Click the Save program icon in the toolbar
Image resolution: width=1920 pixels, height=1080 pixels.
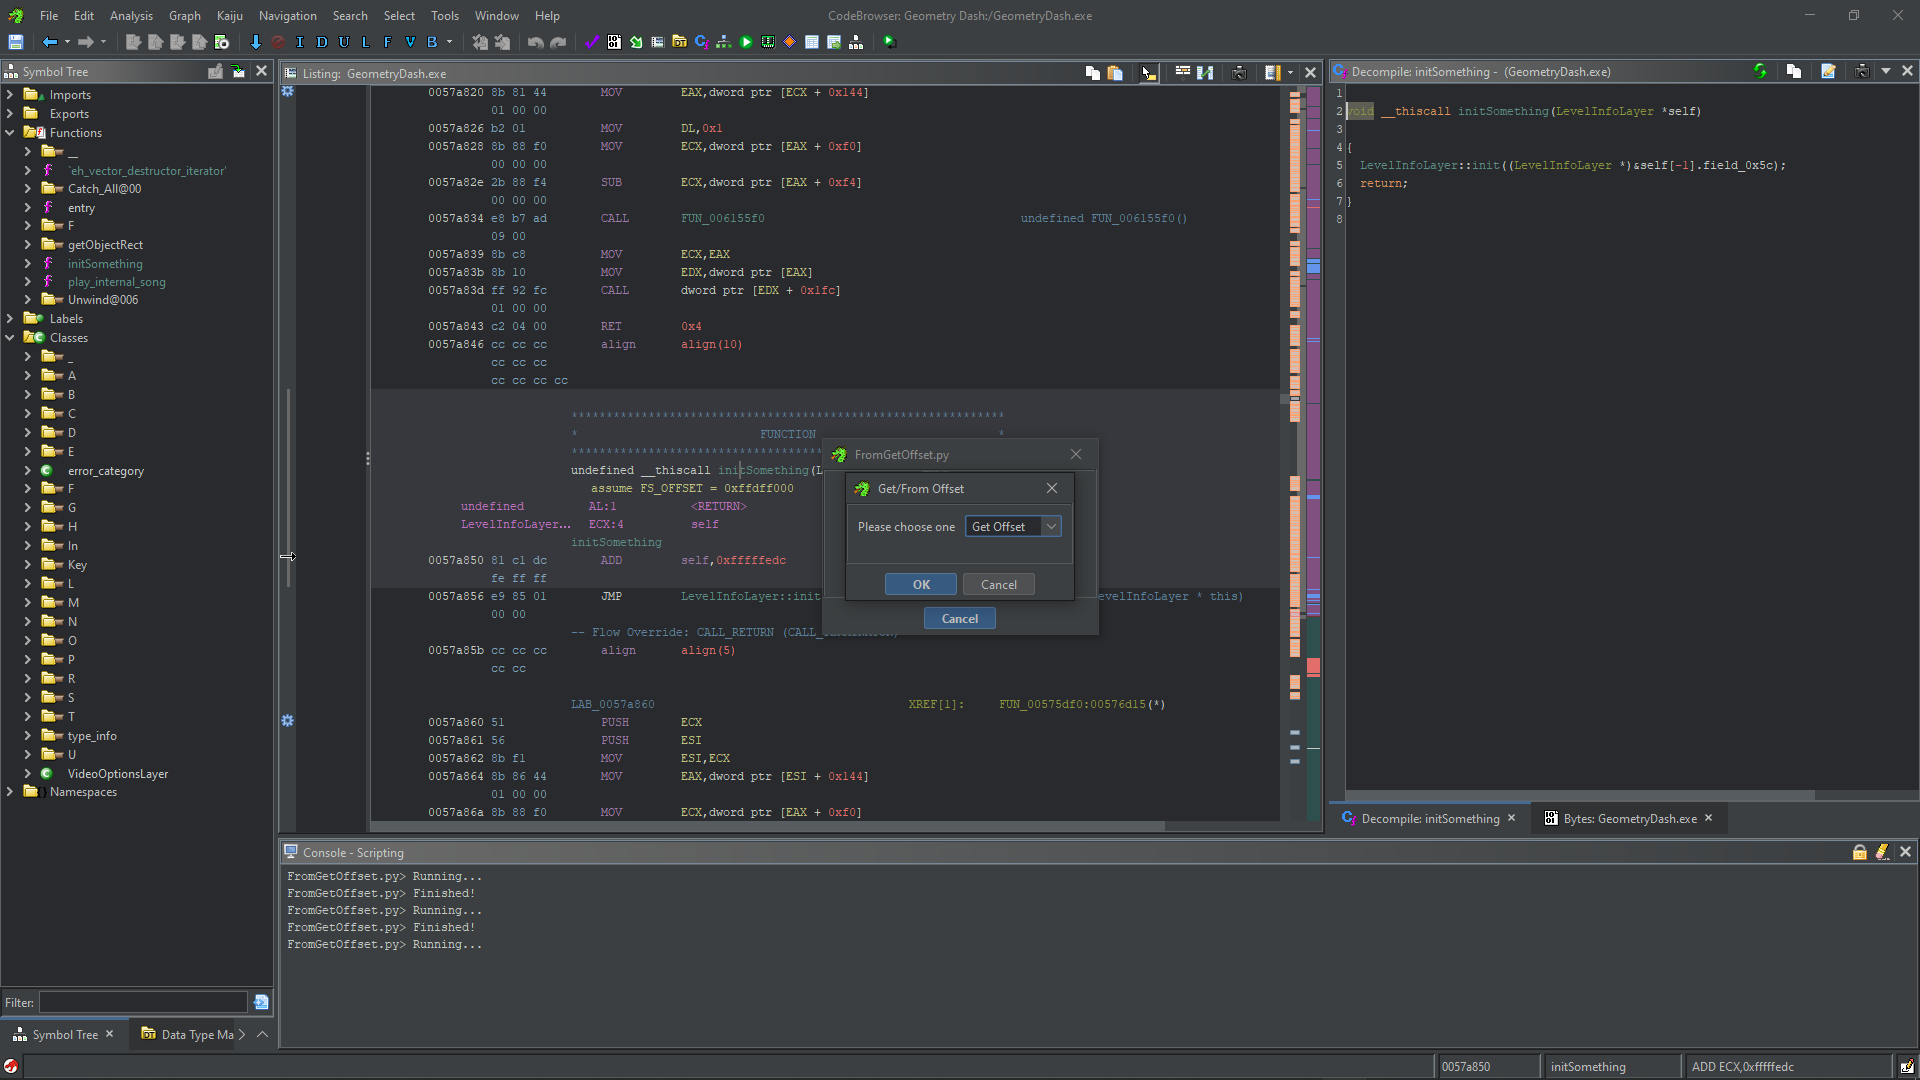[16, 42]
